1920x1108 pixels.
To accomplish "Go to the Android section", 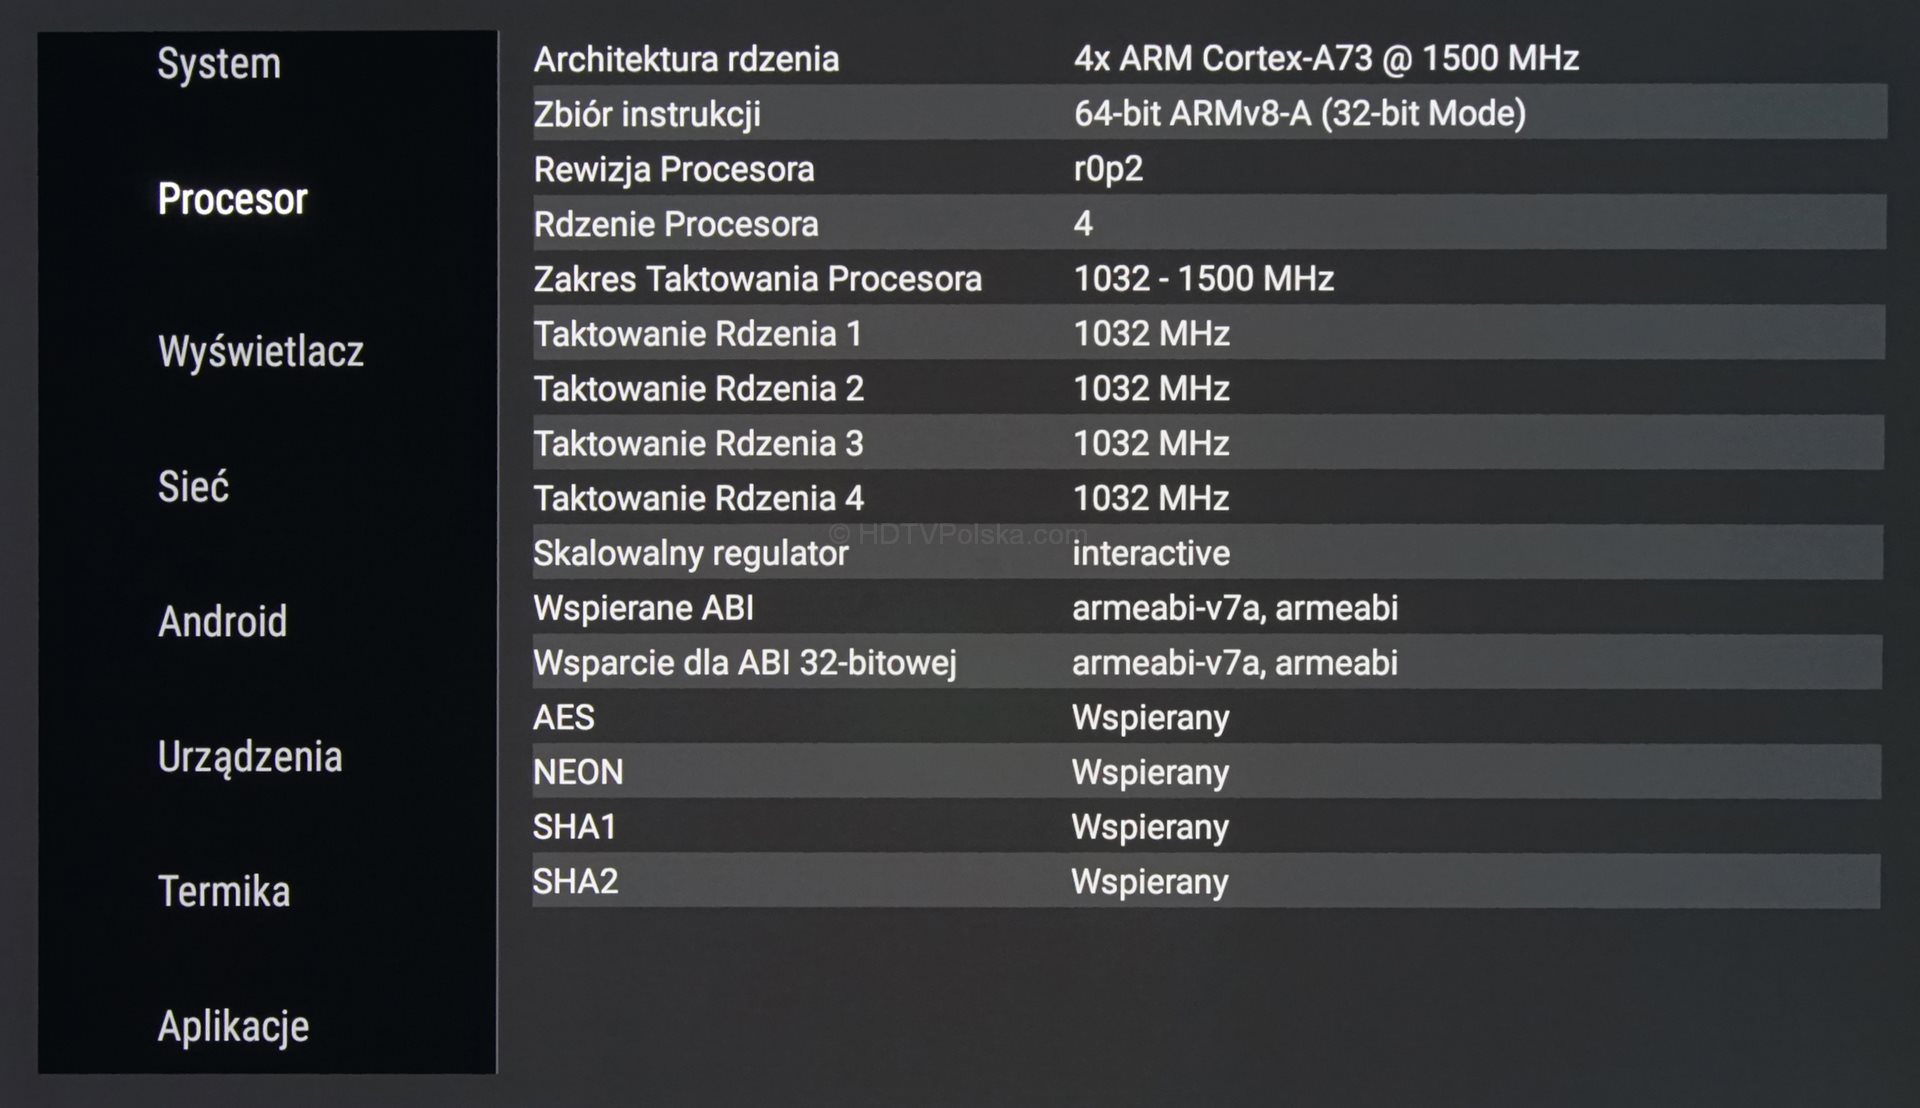I will click(x=222, y=622).
